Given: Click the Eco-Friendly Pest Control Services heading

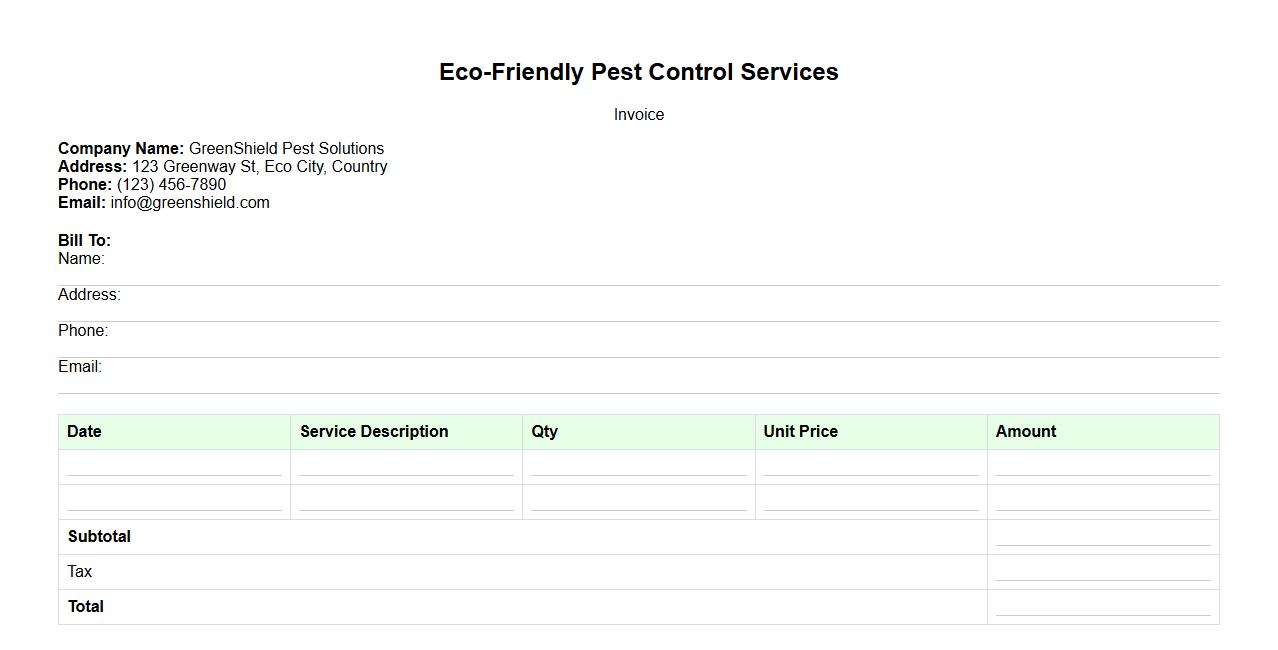Looking at the screenshot, I should coord(638,72).
